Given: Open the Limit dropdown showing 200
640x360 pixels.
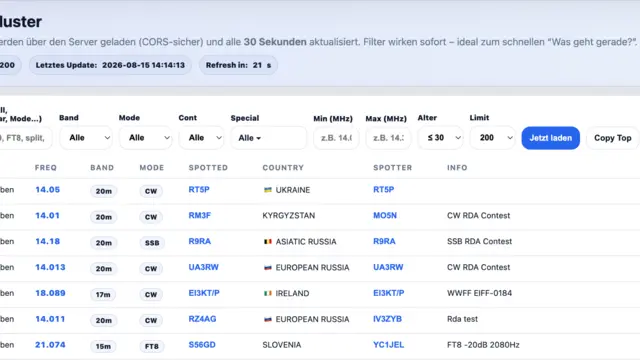Looking at the screenshot, I should 492,138.
